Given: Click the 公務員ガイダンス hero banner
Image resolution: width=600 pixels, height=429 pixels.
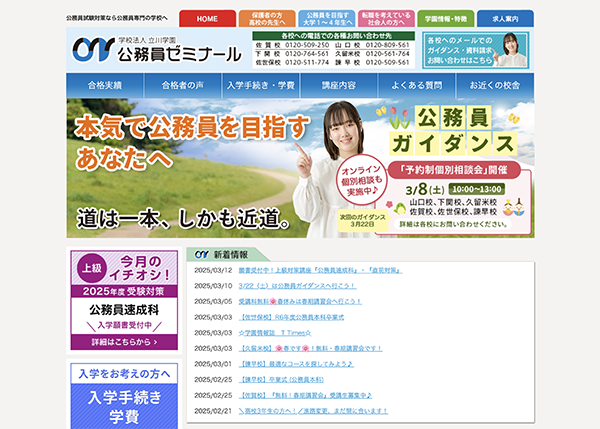Looking at the screenshot, I should 300,168.
